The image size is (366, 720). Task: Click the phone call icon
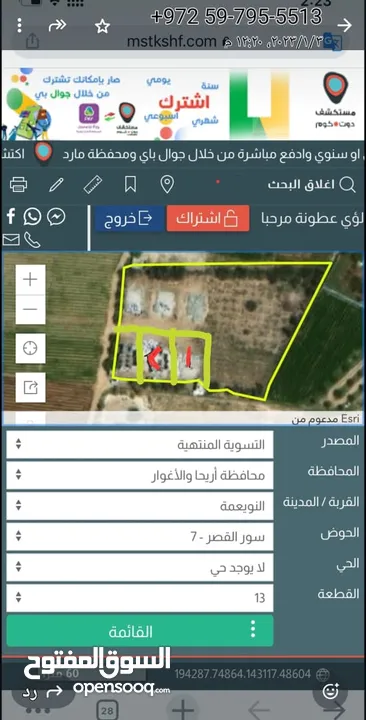(x=32, y=240)
